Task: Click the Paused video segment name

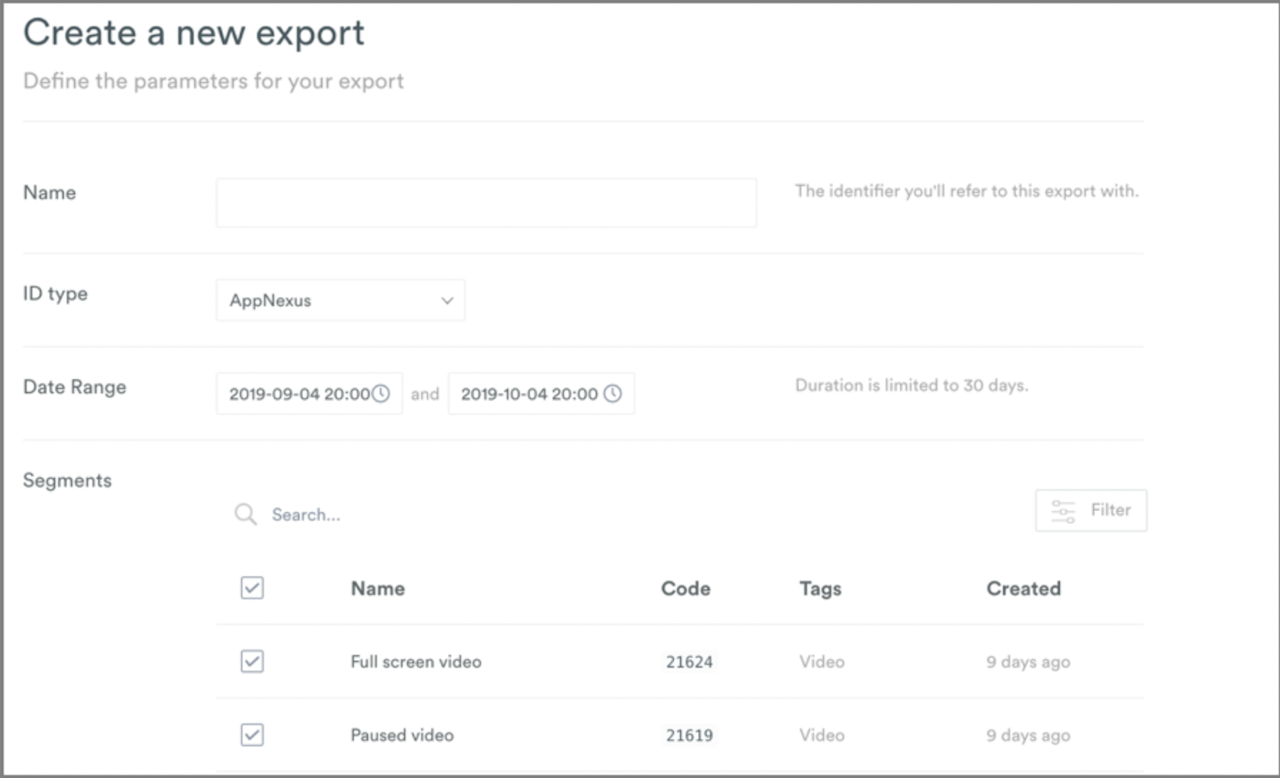Action: (x=401, y=735)
